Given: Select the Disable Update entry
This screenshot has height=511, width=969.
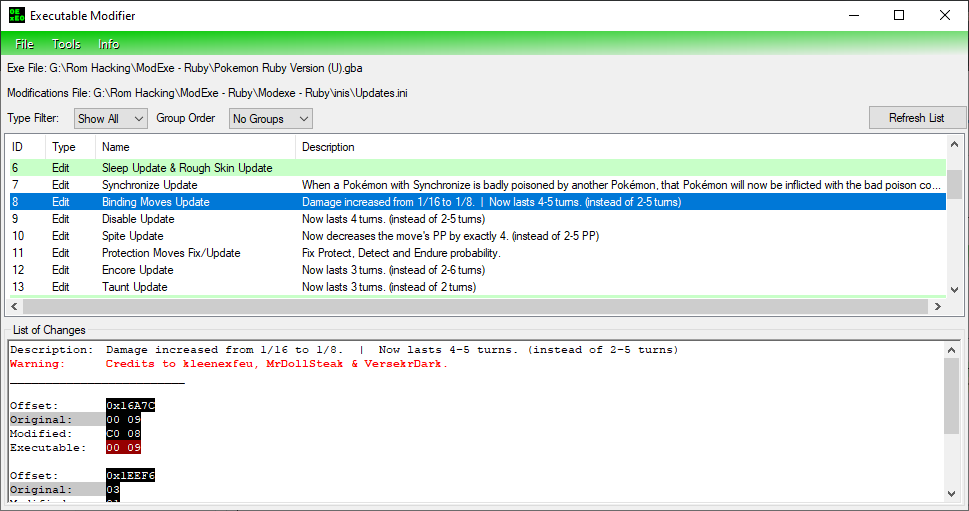Looking at the screenshot, I should tap(138, 219).
